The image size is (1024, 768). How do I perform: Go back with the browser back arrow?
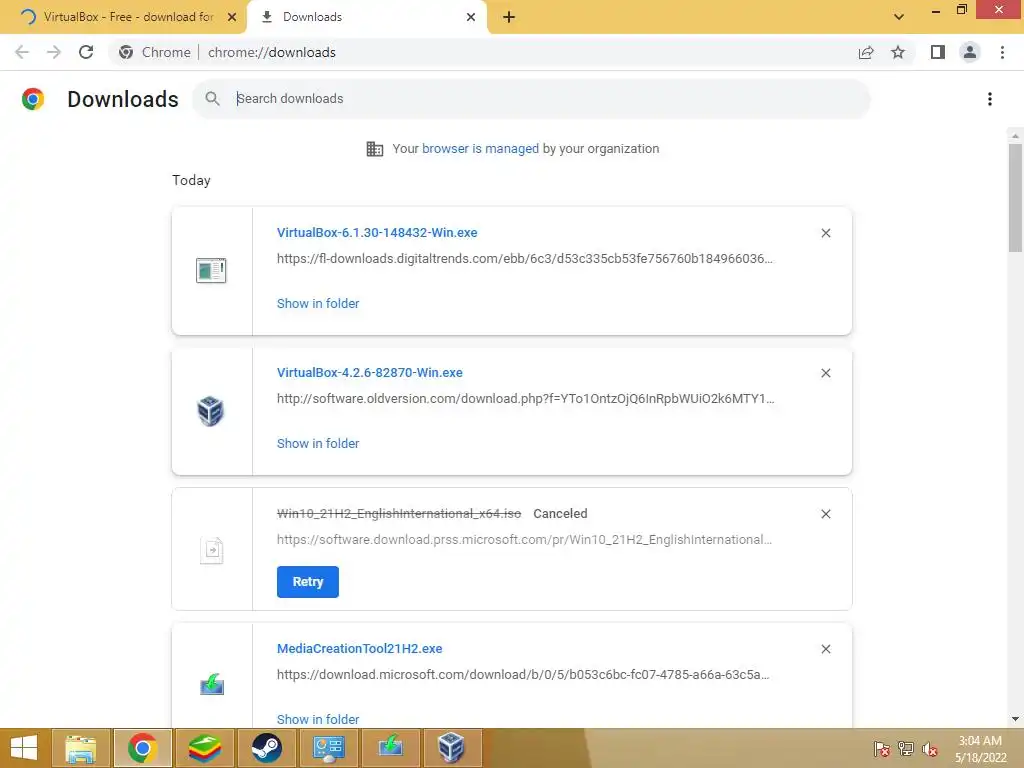[x=22, y=52]
